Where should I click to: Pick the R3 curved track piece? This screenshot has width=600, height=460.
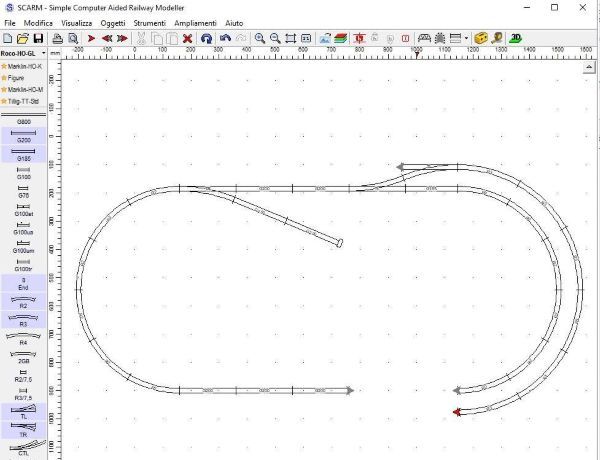[x=23, y=319]
